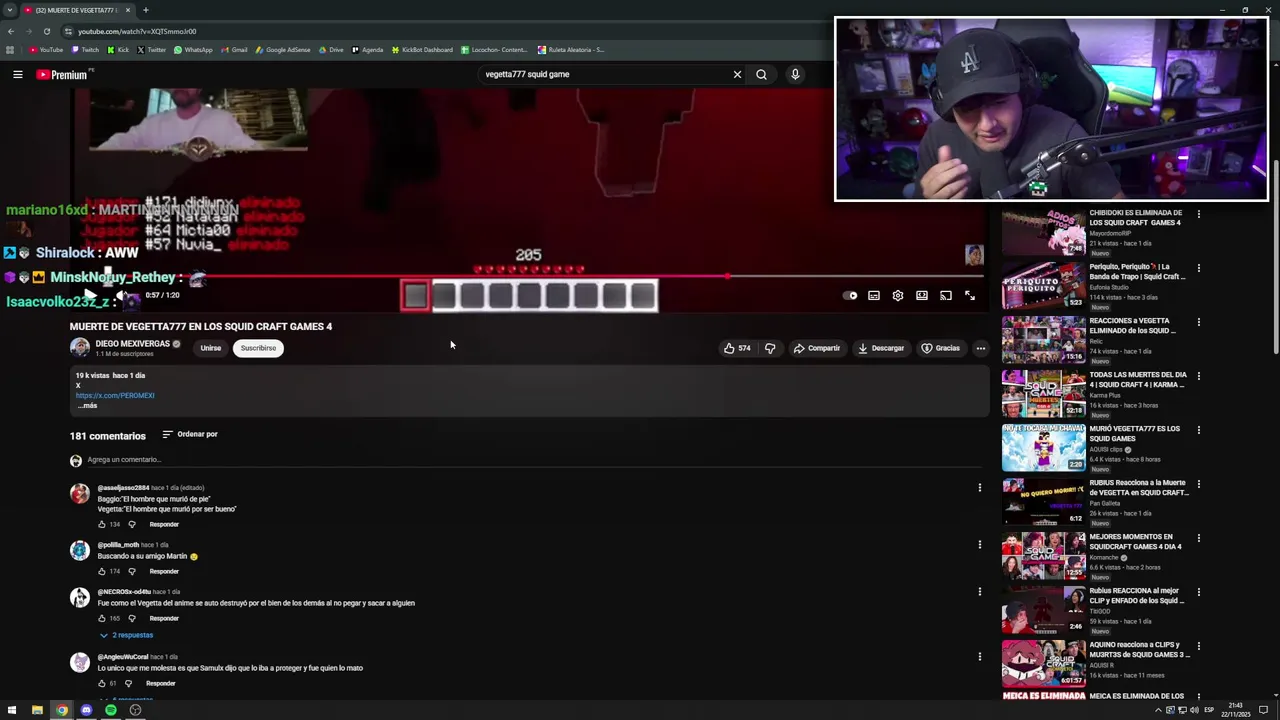Viewport: 1280px width, 720px height.
Task: Like @AngieuWuCoral's comment
Action: 102,683
